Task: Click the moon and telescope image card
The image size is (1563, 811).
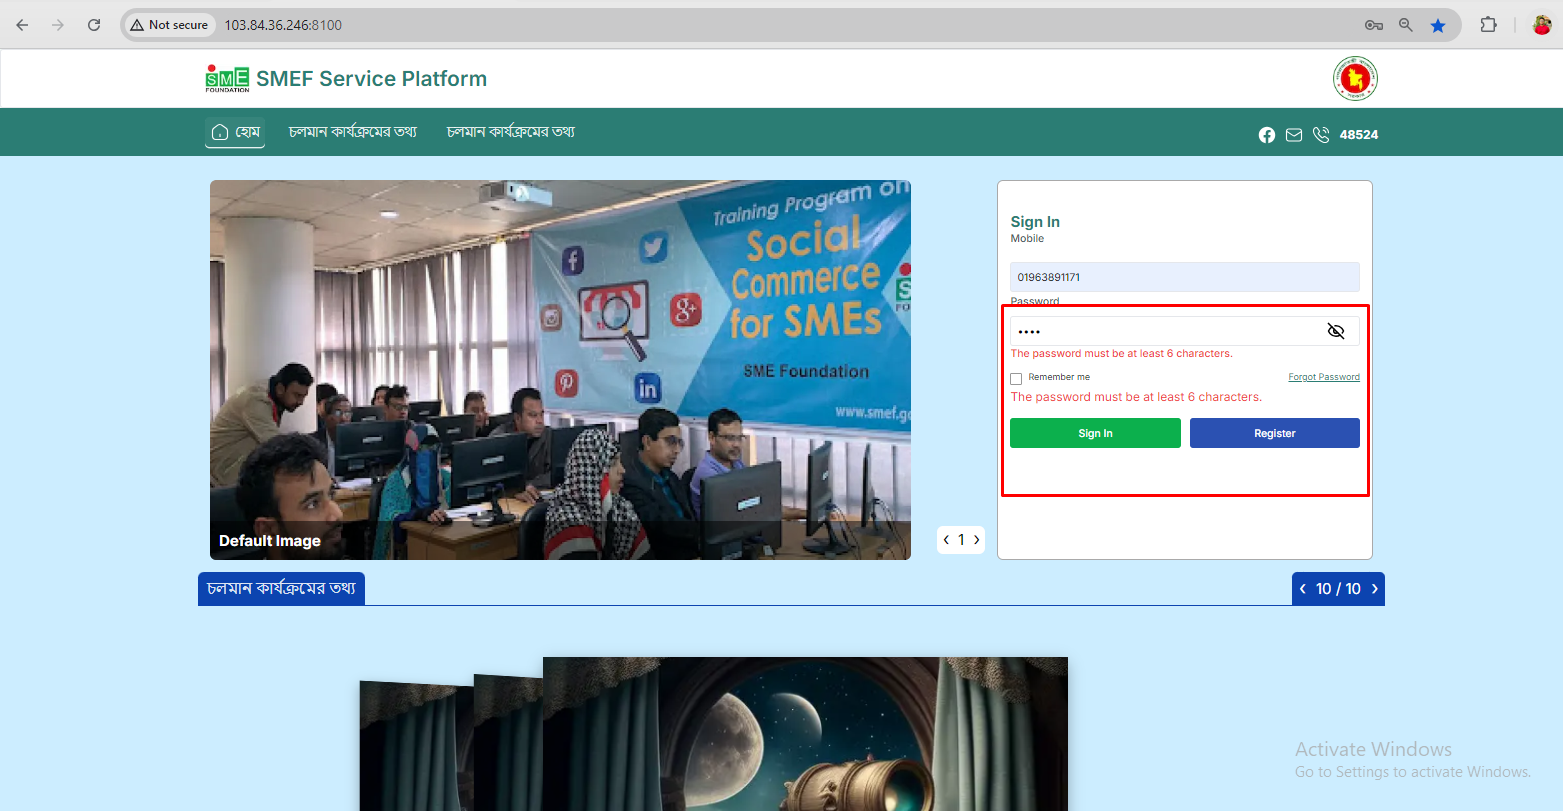Action: (x=805, y=734)
